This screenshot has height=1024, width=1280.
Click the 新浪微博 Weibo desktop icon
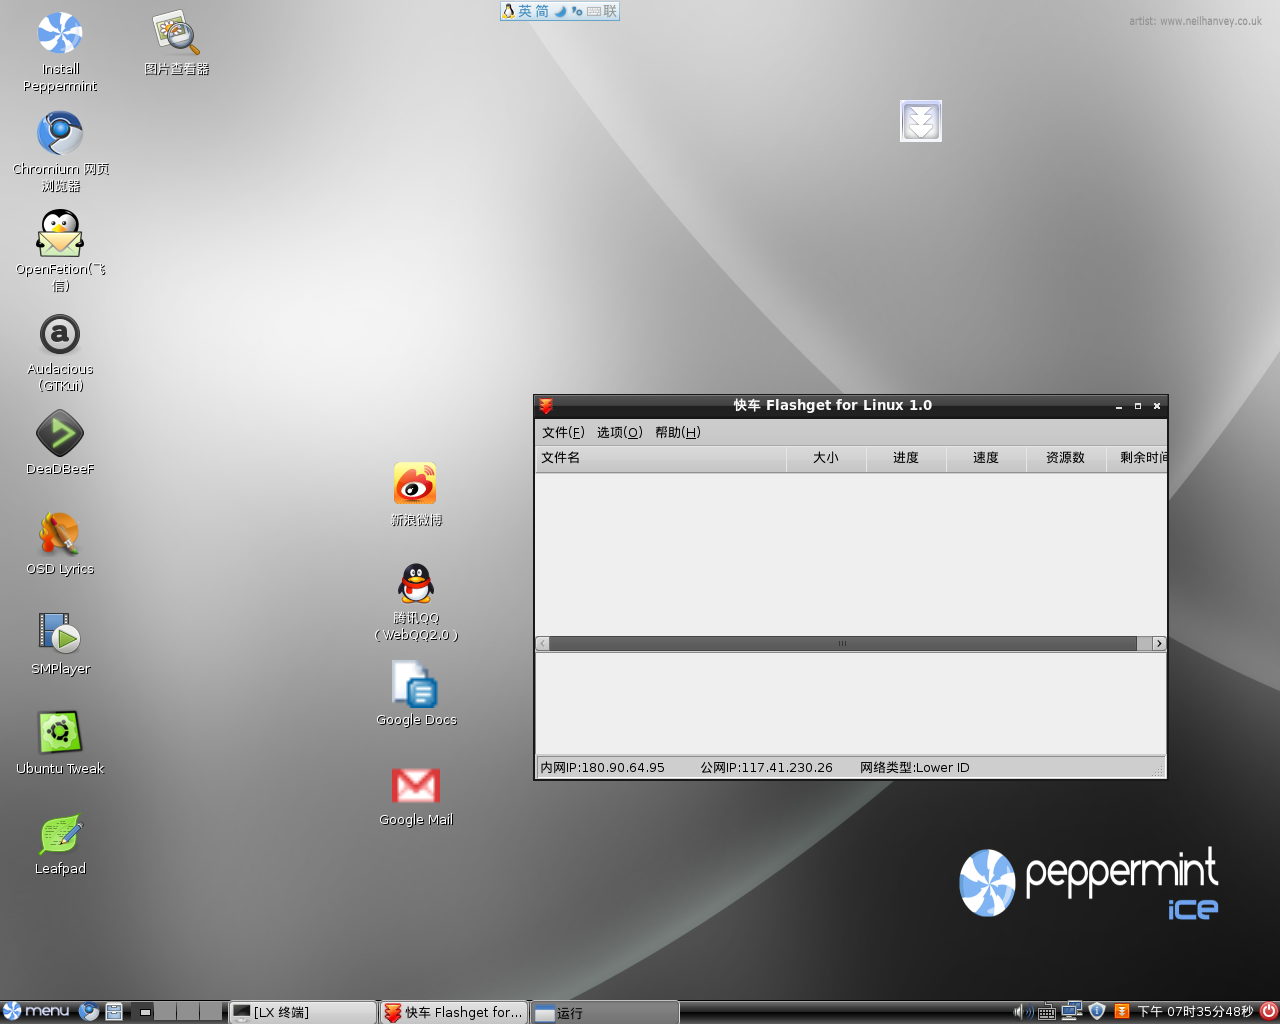point(416,485)
